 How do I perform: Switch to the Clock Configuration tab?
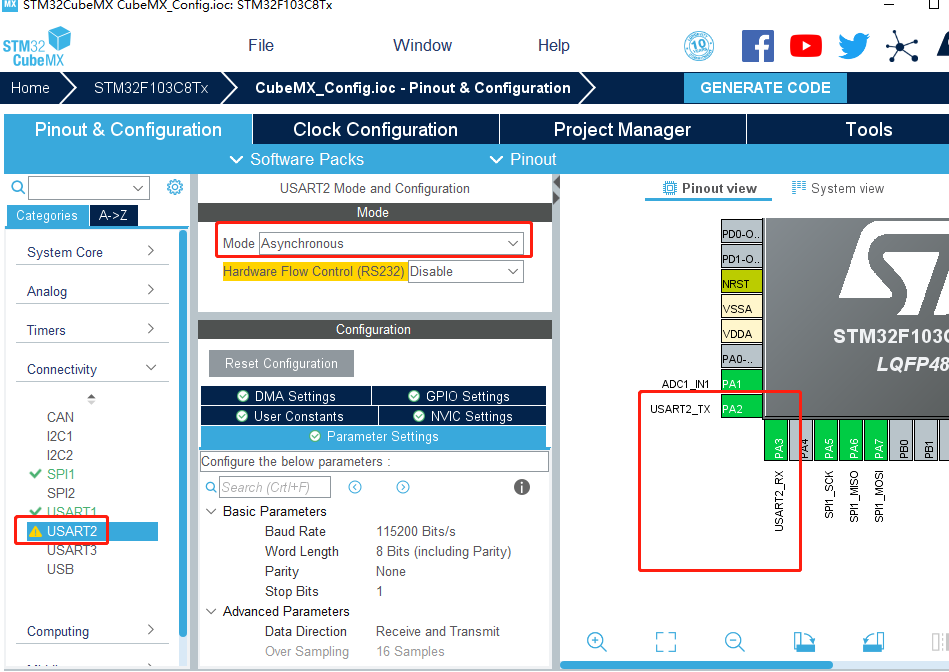coord(375,130)
